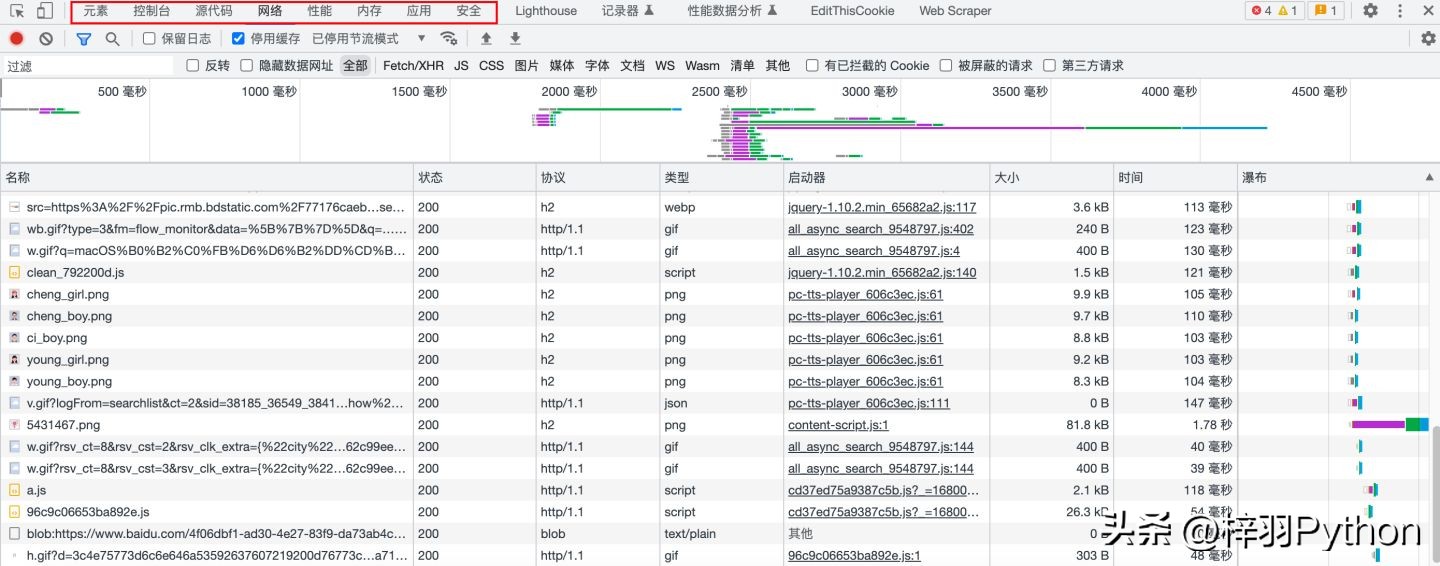Open the Web Scraper tab
Image resolution: width=1440 pixels, height=566 pixels.
(x=955, y=11)
